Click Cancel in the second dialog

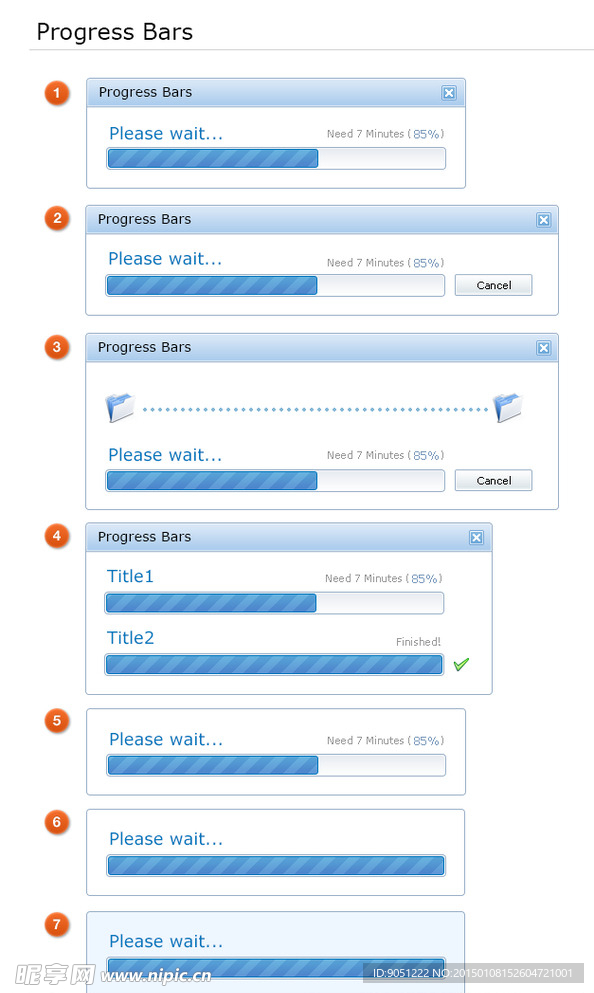(x=493, y=285)
